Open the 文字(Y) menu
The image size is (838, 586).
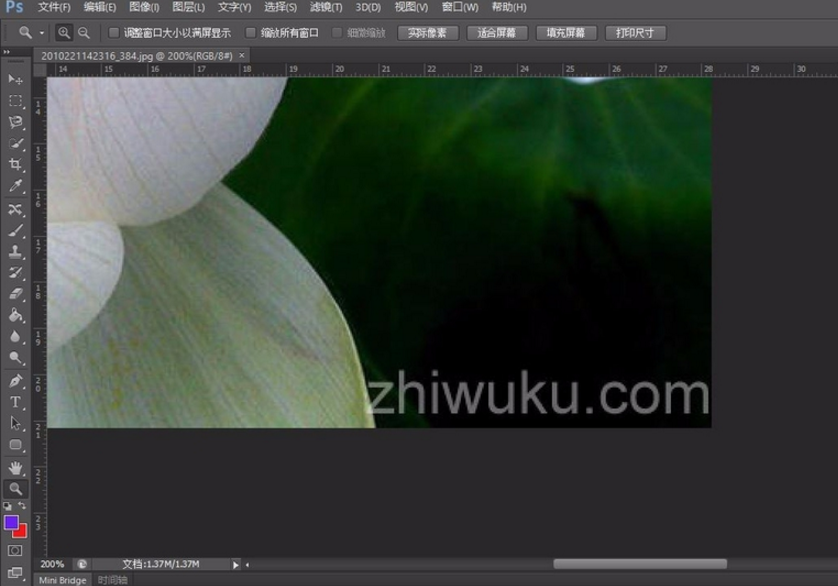[235, 7]
